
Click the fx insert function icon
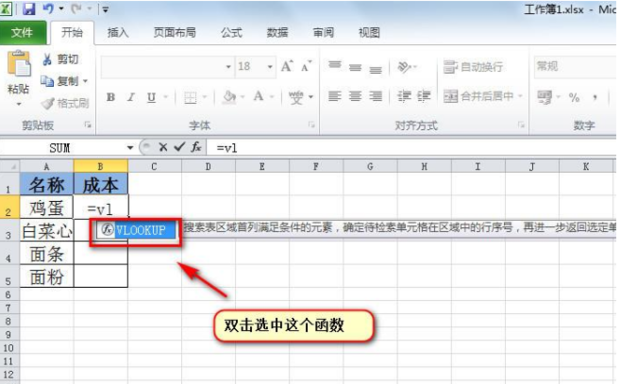click(196, 148)
